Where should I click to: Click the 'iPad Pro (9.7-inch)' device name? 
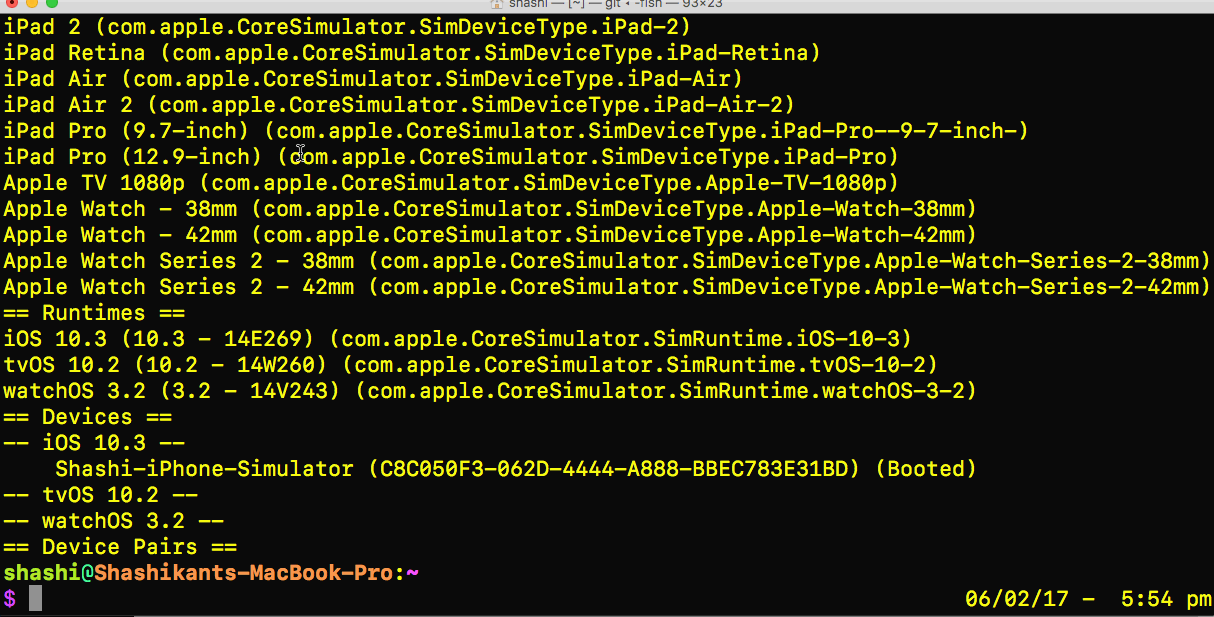click(127, 131)
